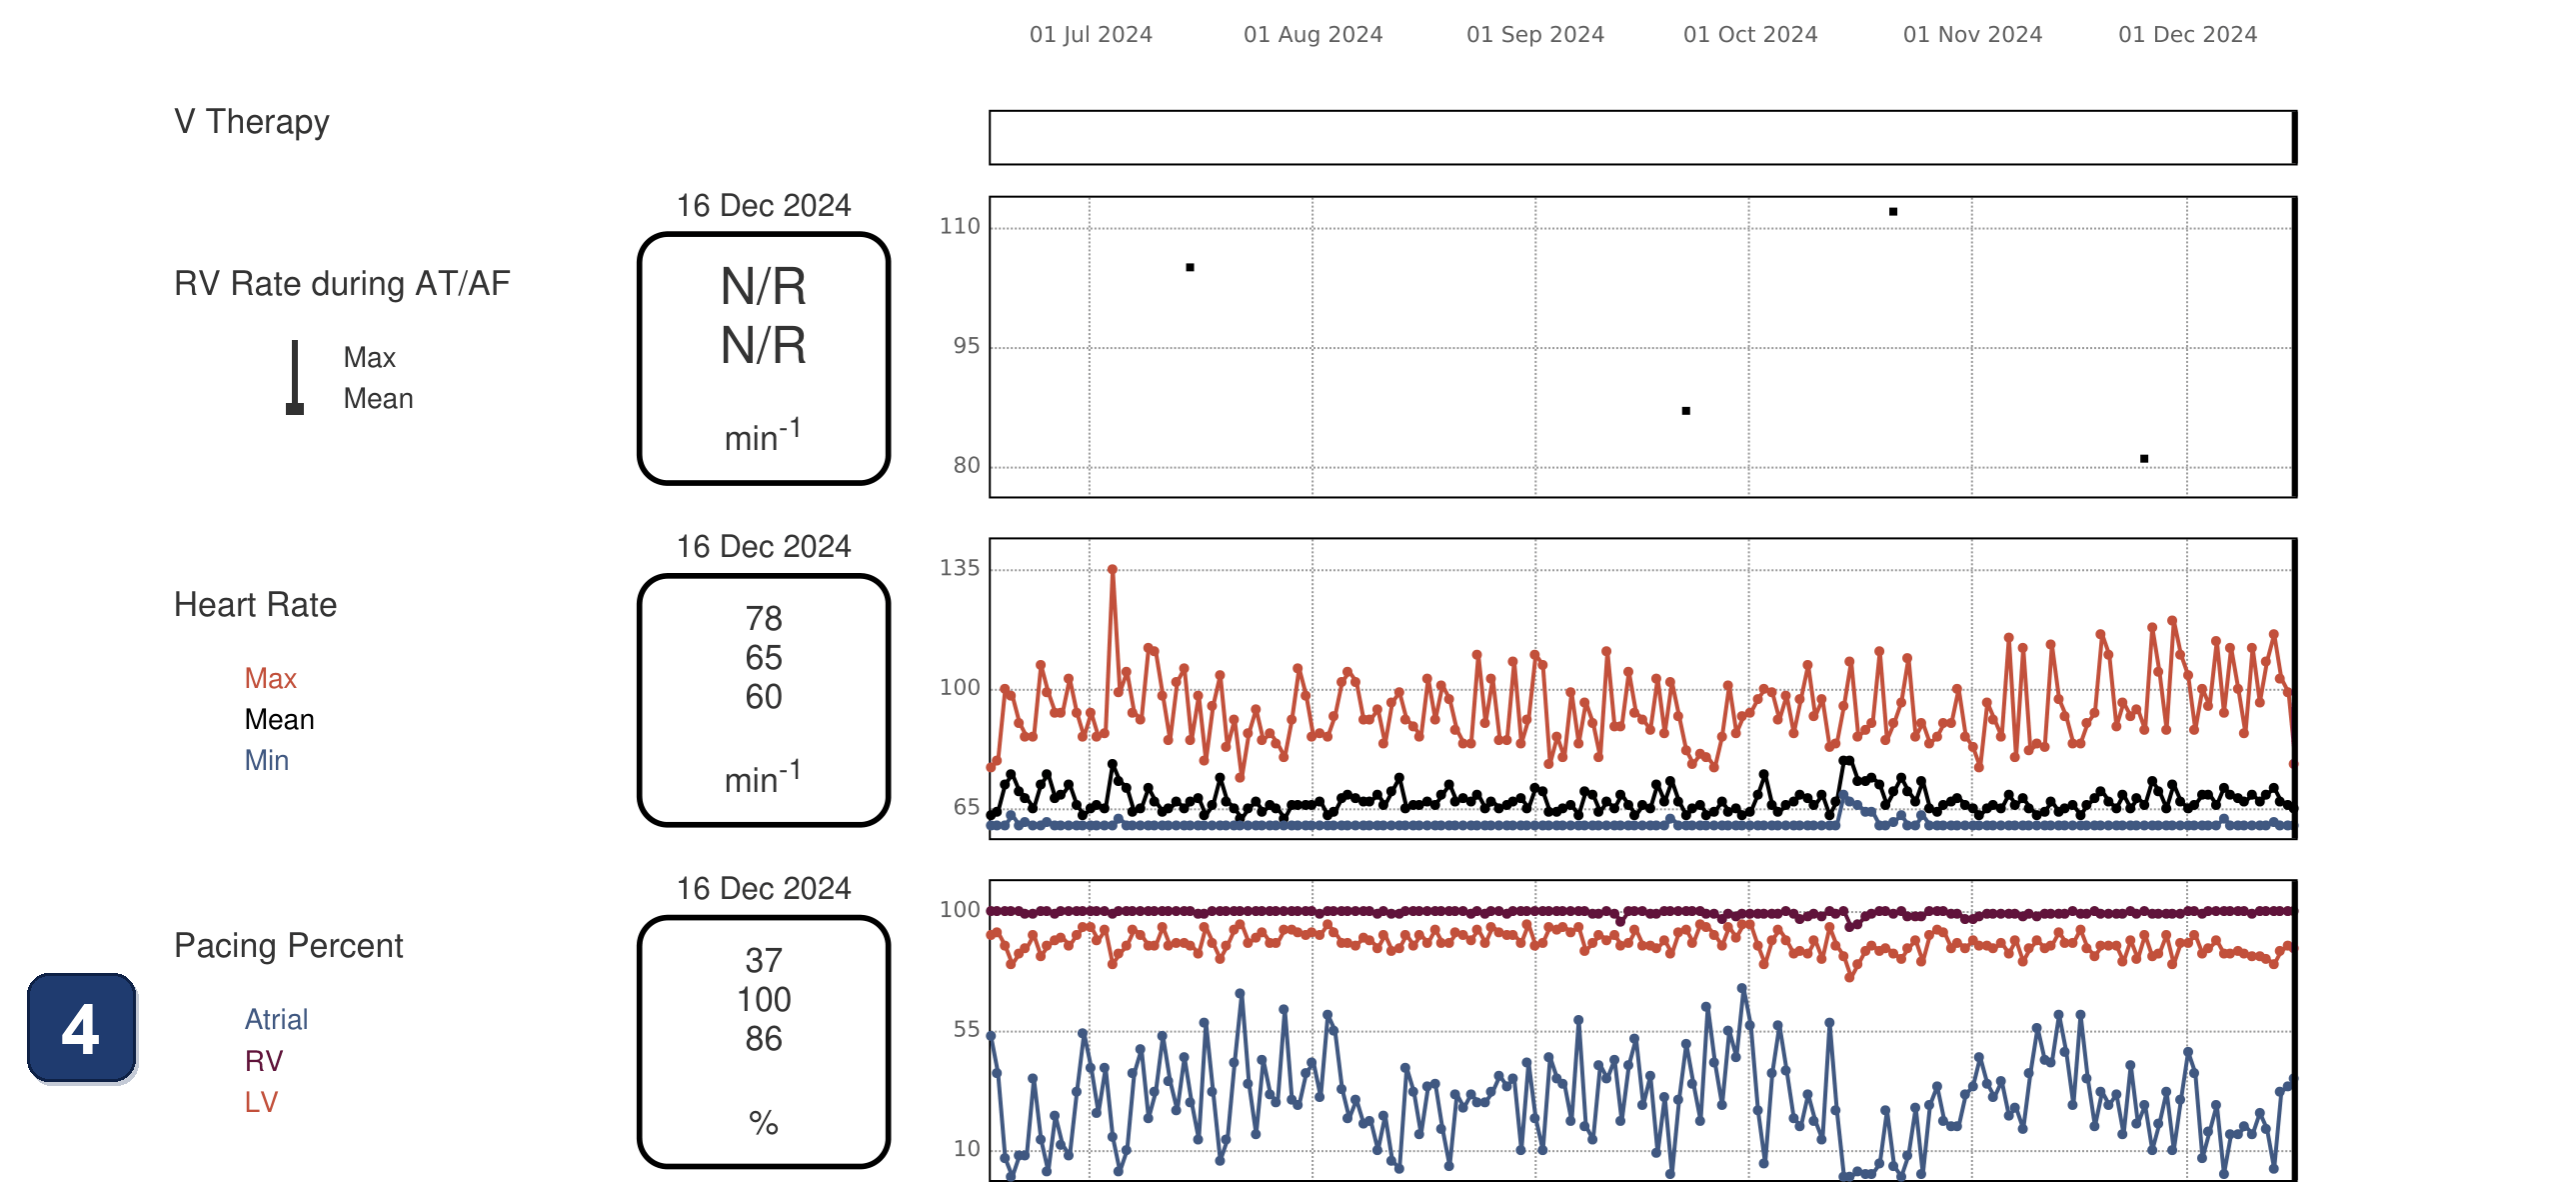Click the 01 Dec 2024 date label
This screenshot has height=1201, width=2576.
(2187, 34)
